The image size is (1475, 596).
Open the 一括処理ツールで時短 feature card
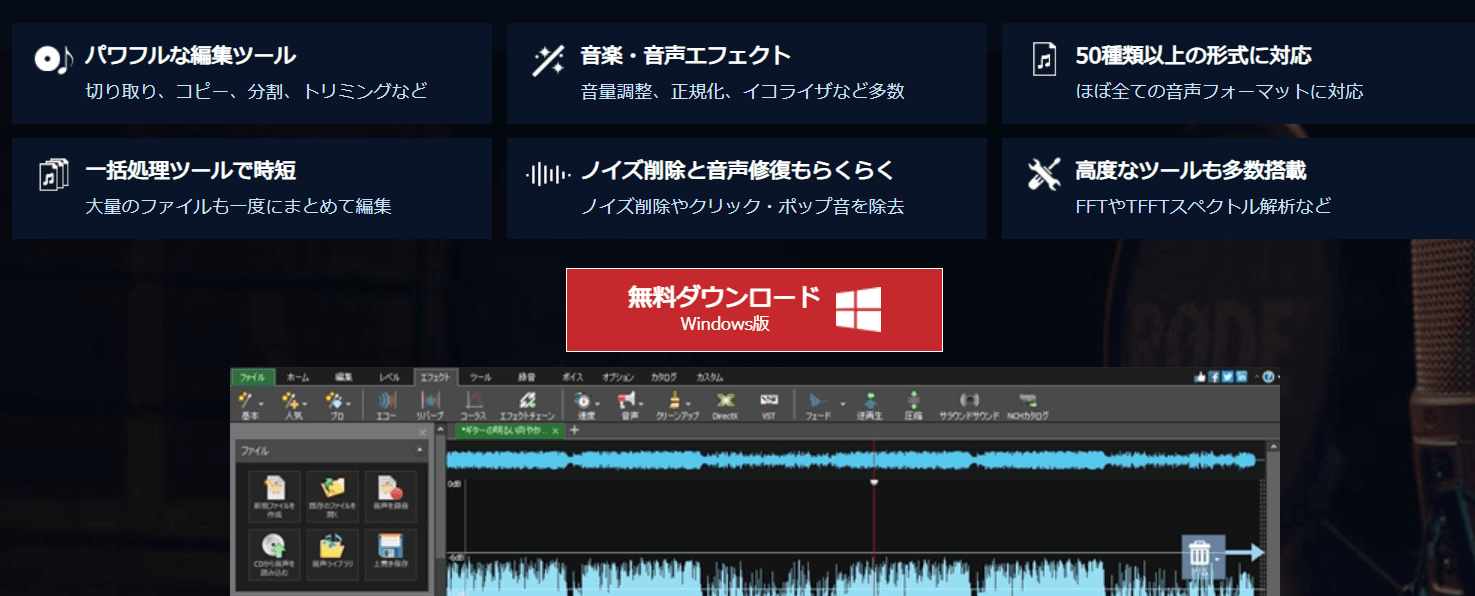tap(252, 188)
